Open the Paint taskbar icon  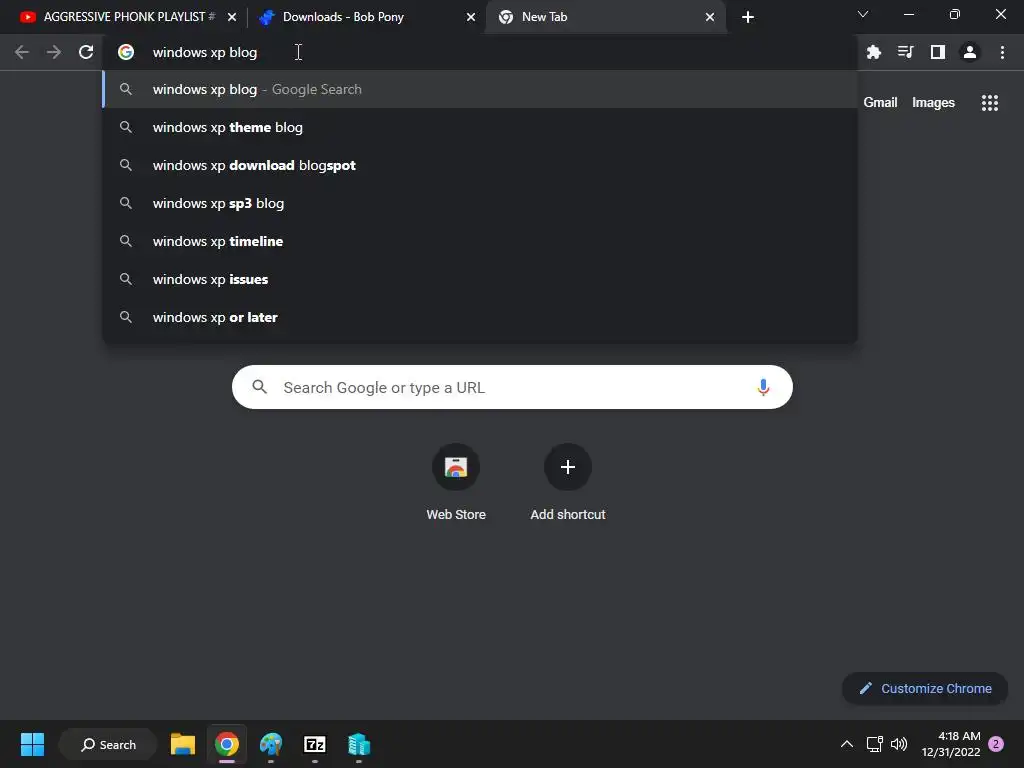click(x=270, y=744)
